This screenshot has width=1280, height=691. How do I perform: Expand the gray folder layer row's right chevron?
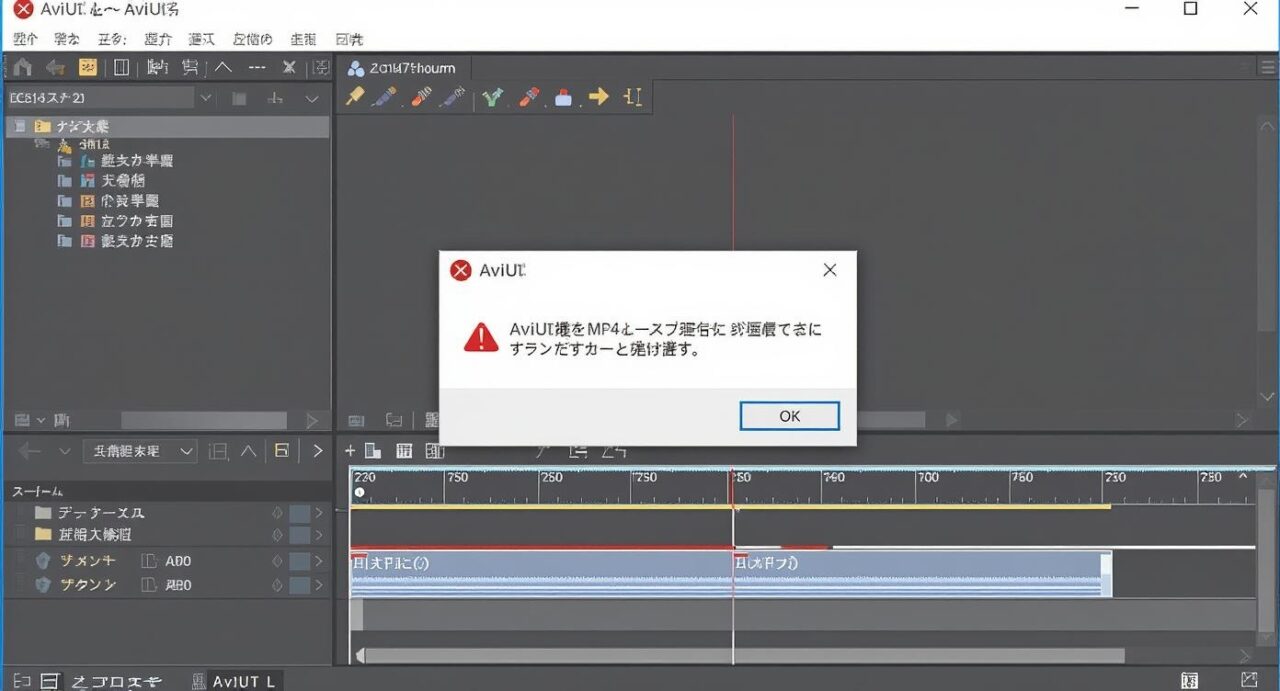tap(320, 513)
